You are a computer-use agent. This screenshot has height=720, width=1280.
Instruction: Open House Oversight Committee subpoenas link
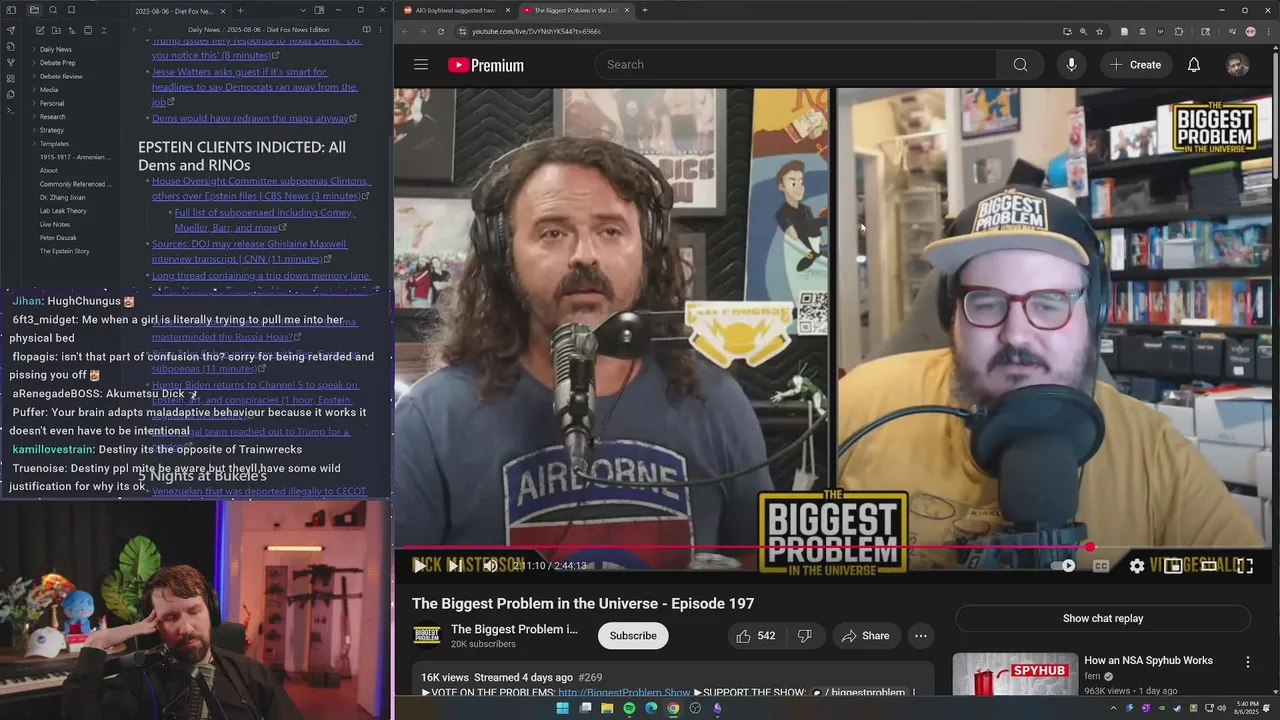coord(261,189)
